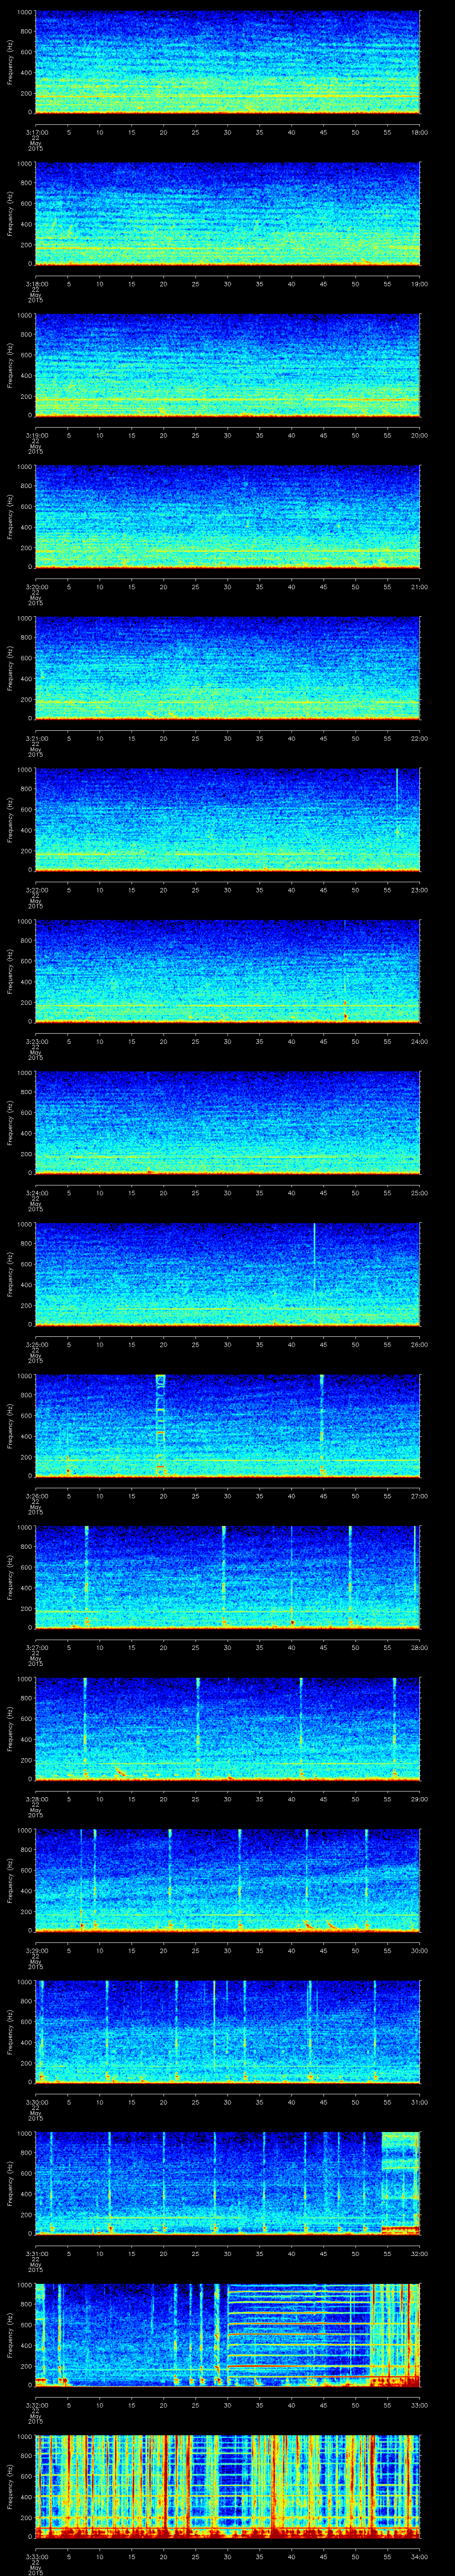
Task: Click the 3:29:00 start time label
Action: [36, 1950]
